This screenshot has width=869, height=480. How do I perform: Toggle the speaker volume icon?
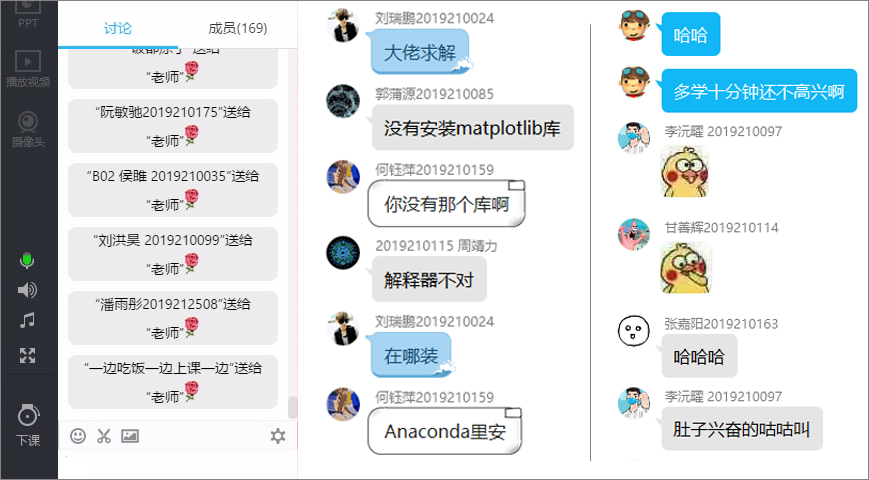[x=27, y=290]
